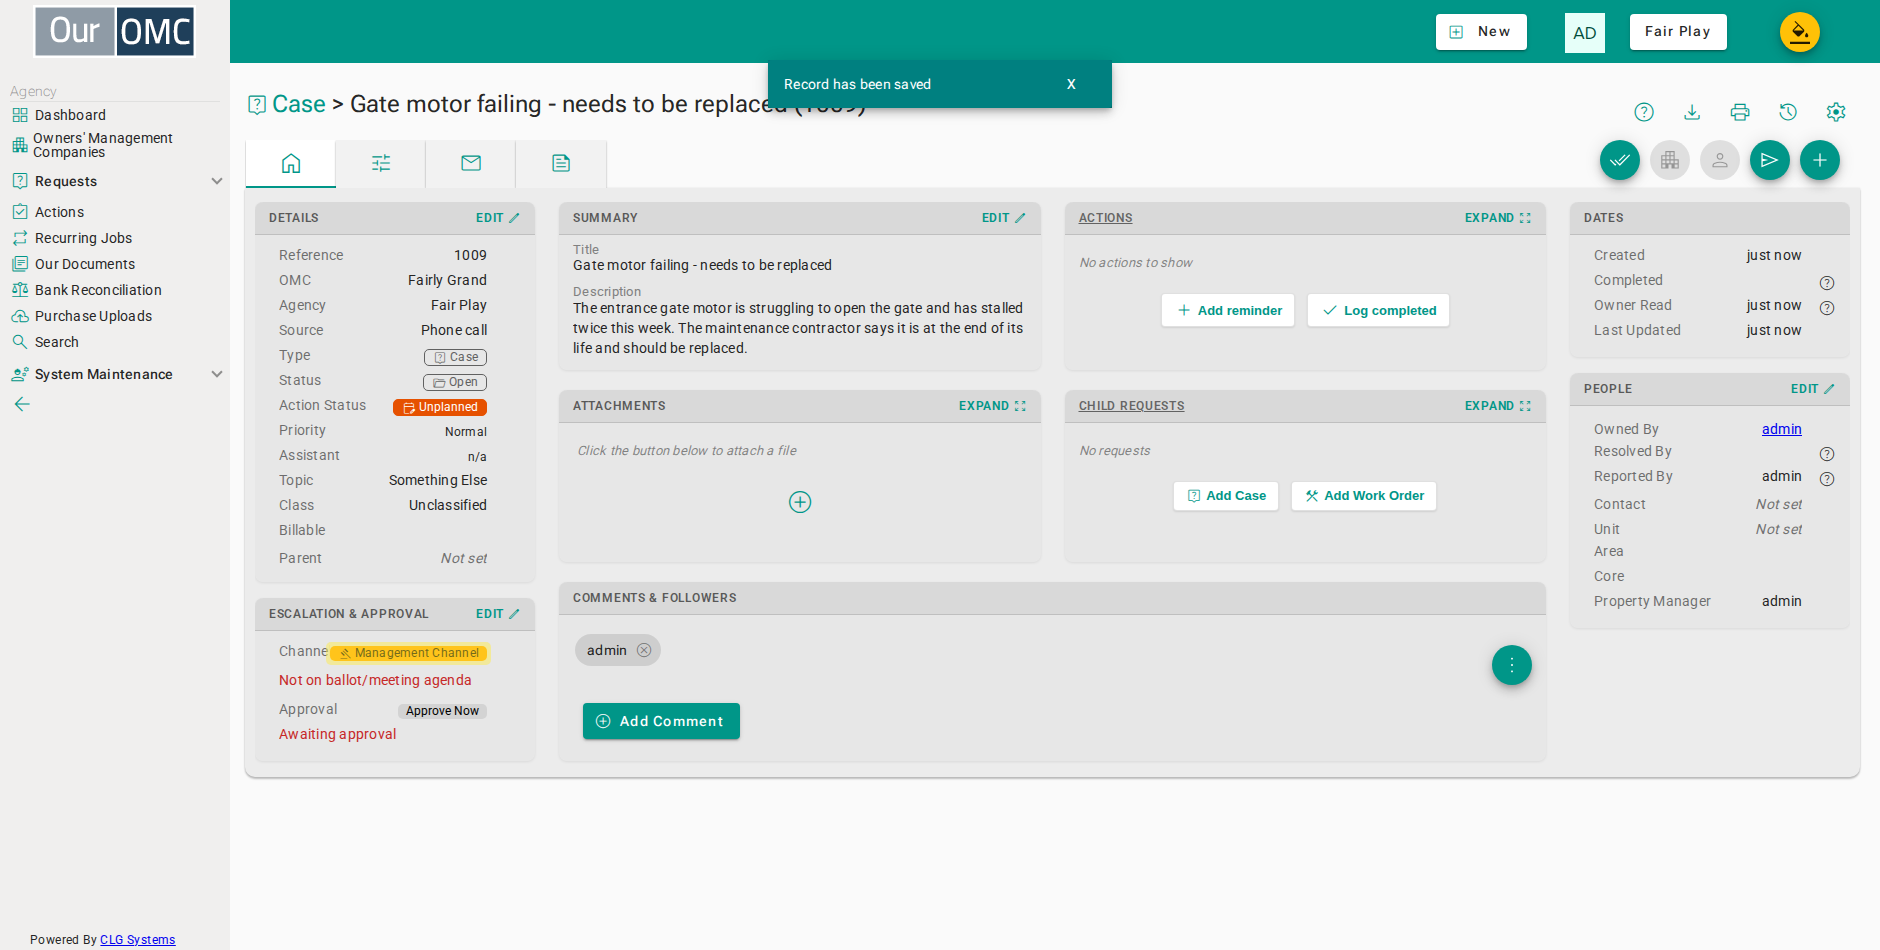
Task: Click the yellow paint bucket icon
Action: 1800,32
